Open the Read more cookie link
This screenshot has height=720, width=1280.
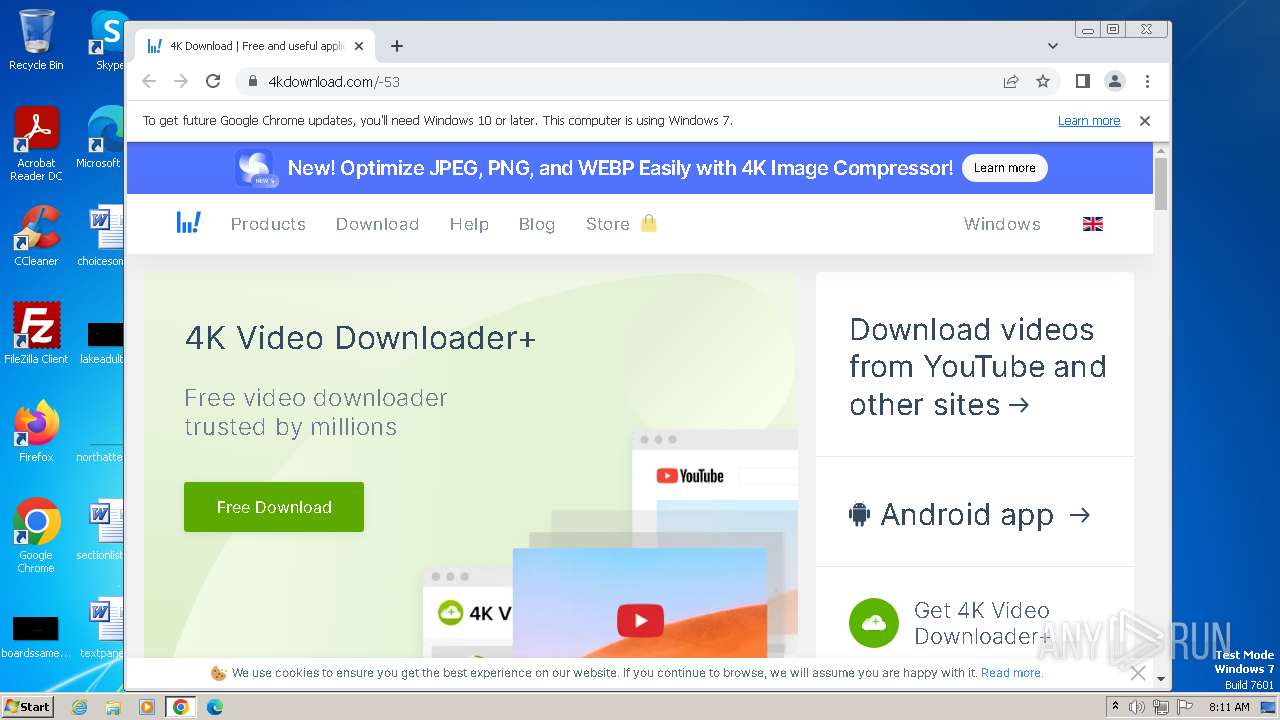[1011, 673]
